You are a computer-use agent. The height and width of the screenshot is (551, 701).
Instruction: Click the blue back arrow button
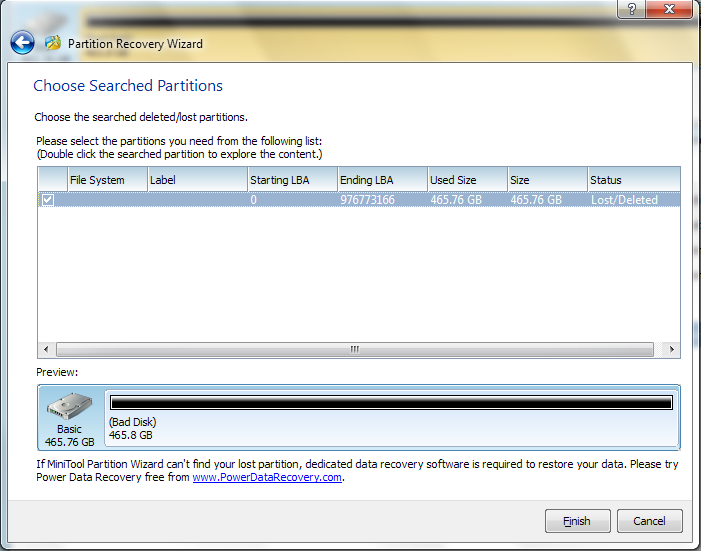click(22, 43)
